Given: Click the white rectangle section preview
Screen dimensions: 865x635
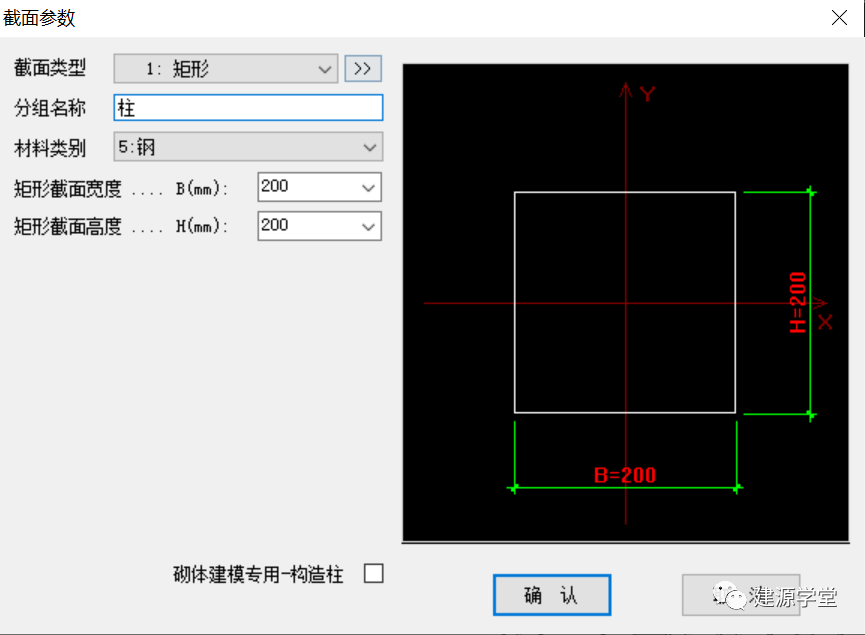Looking at the screenshot, I should (624, 300).
